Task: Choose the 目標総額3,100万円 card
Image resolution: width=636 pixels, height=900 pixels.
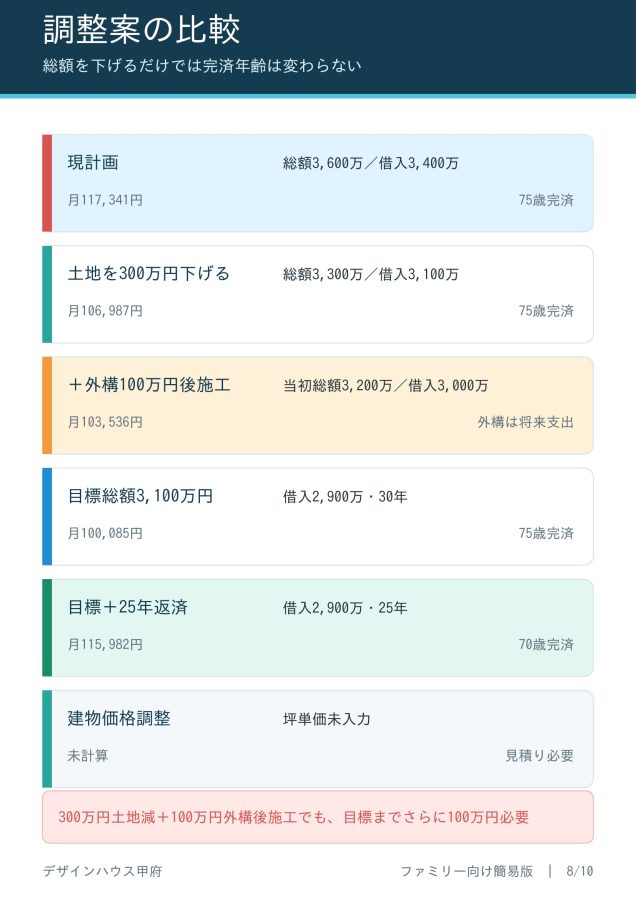Action: pos(317,517)
